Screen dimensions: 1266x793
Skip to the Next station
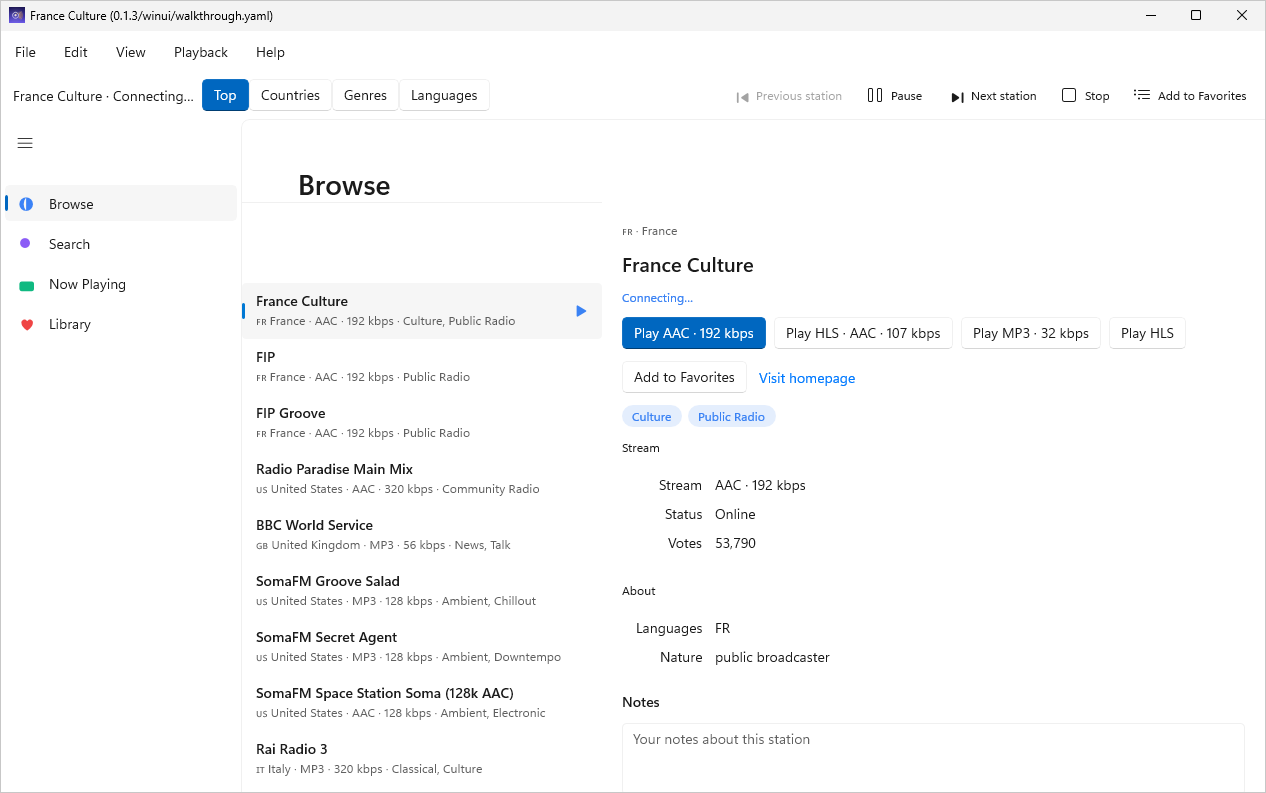point(993,96)
